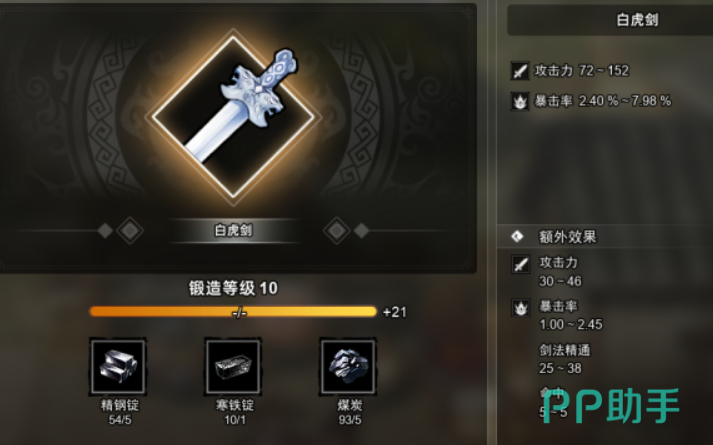Select the 精钢锭 steel ingot material icon
Viewport: 713px width, 445px height.
coord(118,366)
